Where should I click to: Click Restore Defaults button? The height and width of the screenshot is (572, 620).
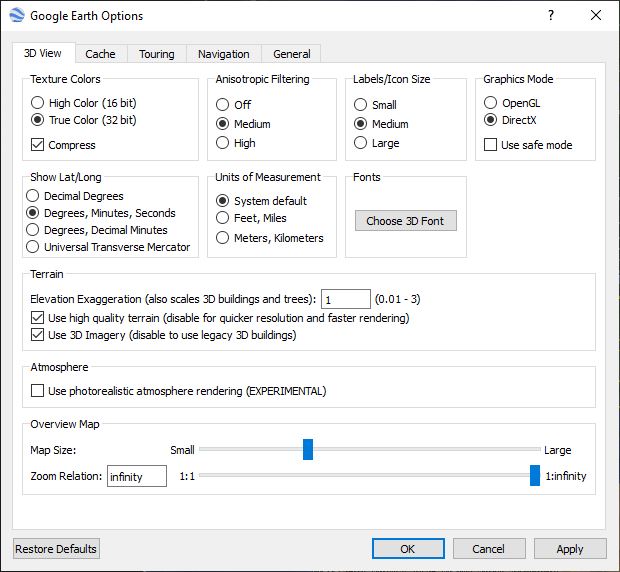pyautogui.click(x=56, y=549)
